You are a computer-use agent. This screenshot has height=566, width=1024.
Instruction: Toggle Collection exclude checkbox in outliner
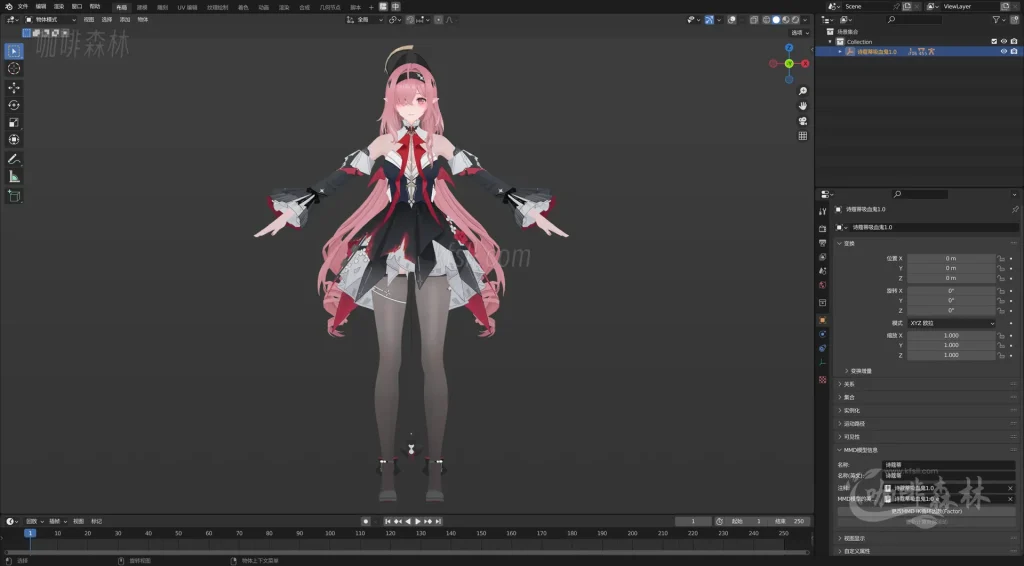pyautogui.click(x=994, y=42)
